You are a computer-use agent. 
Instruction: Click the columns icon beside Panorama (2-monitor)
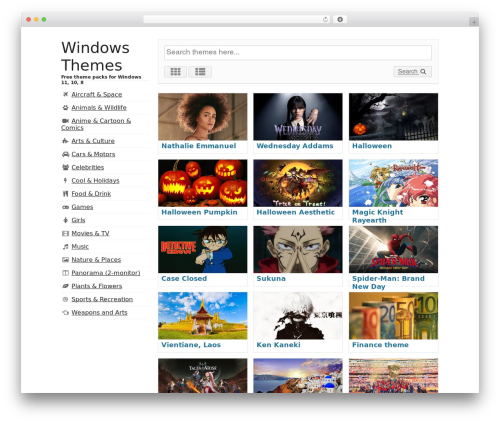click(x=65, y=273)
